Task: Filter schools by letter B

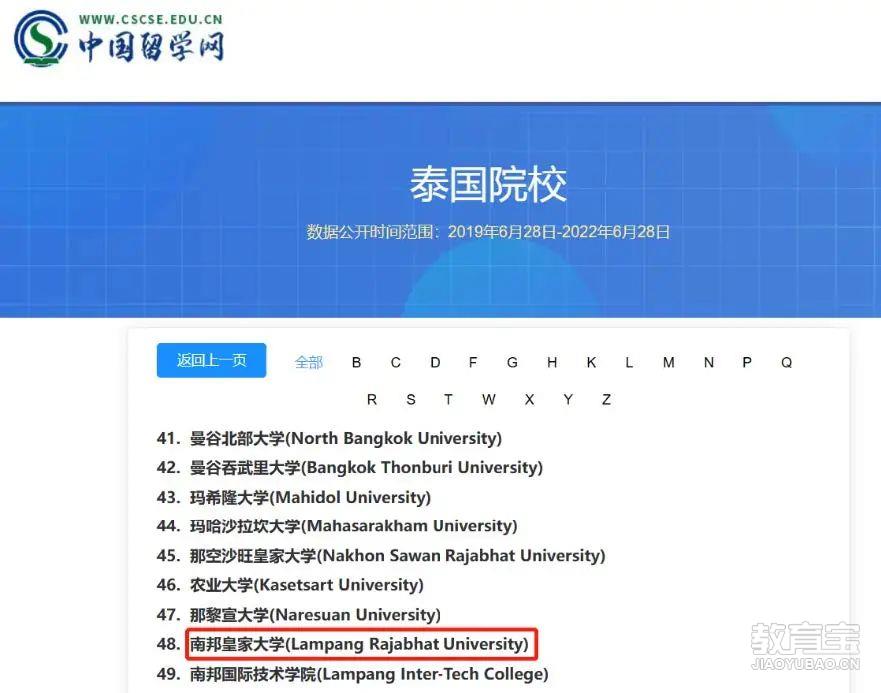Action: (356, 363)
